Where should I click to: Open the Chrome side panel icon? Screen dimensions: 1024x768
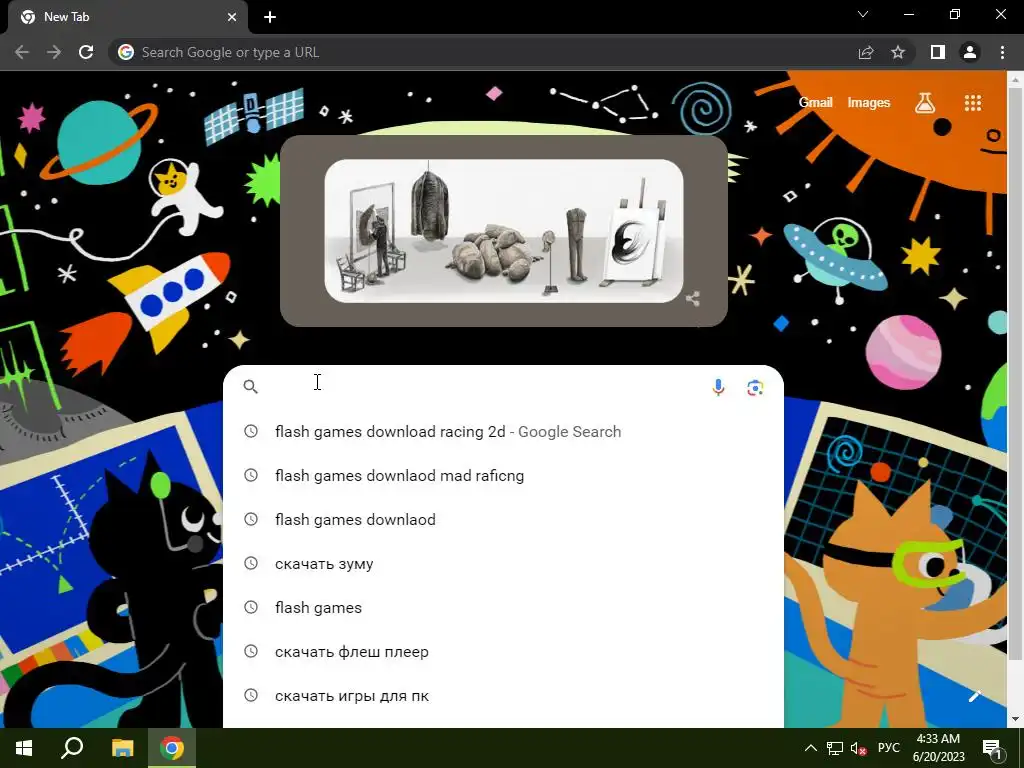938,52
